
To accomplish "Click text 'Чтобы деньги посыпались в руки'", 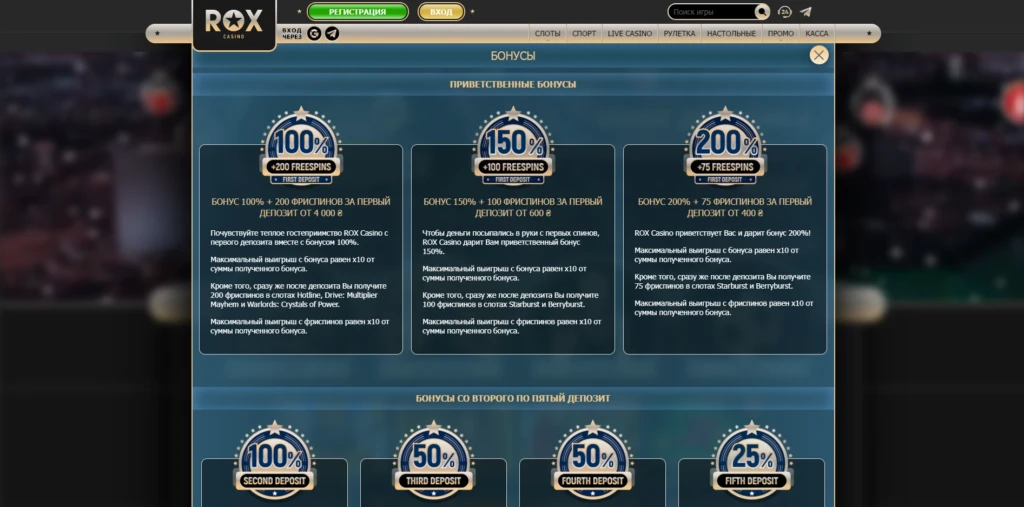I will [x=511, y=242].
